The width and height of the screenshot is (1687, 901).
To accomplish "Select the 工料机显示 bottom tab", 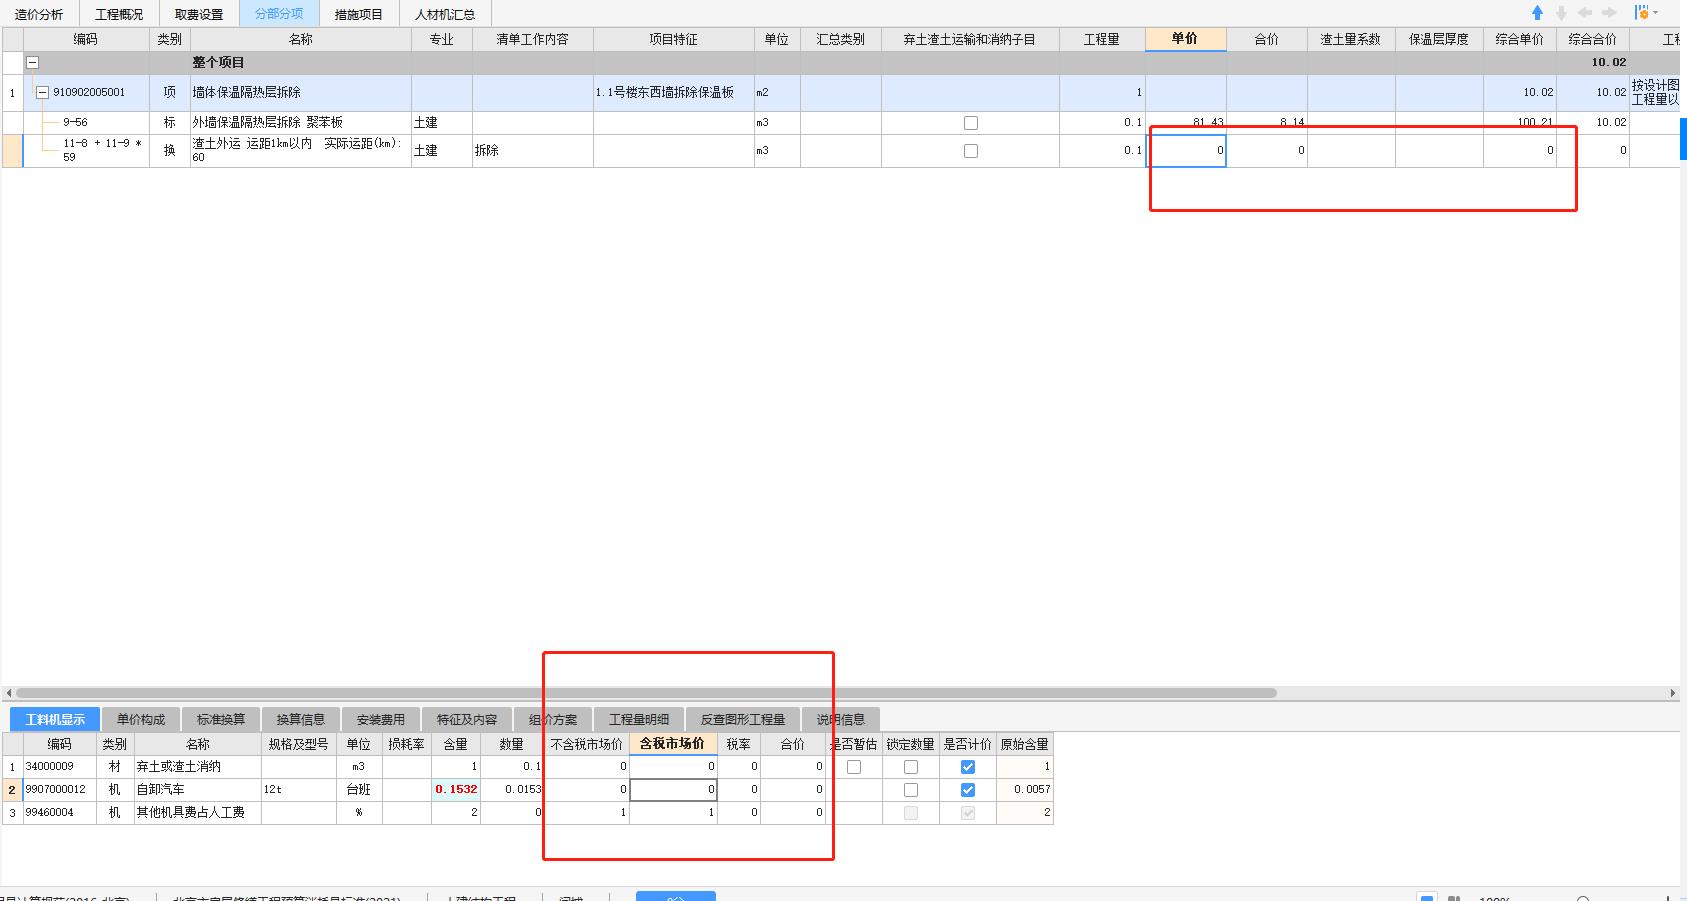I will coord(55,719).
